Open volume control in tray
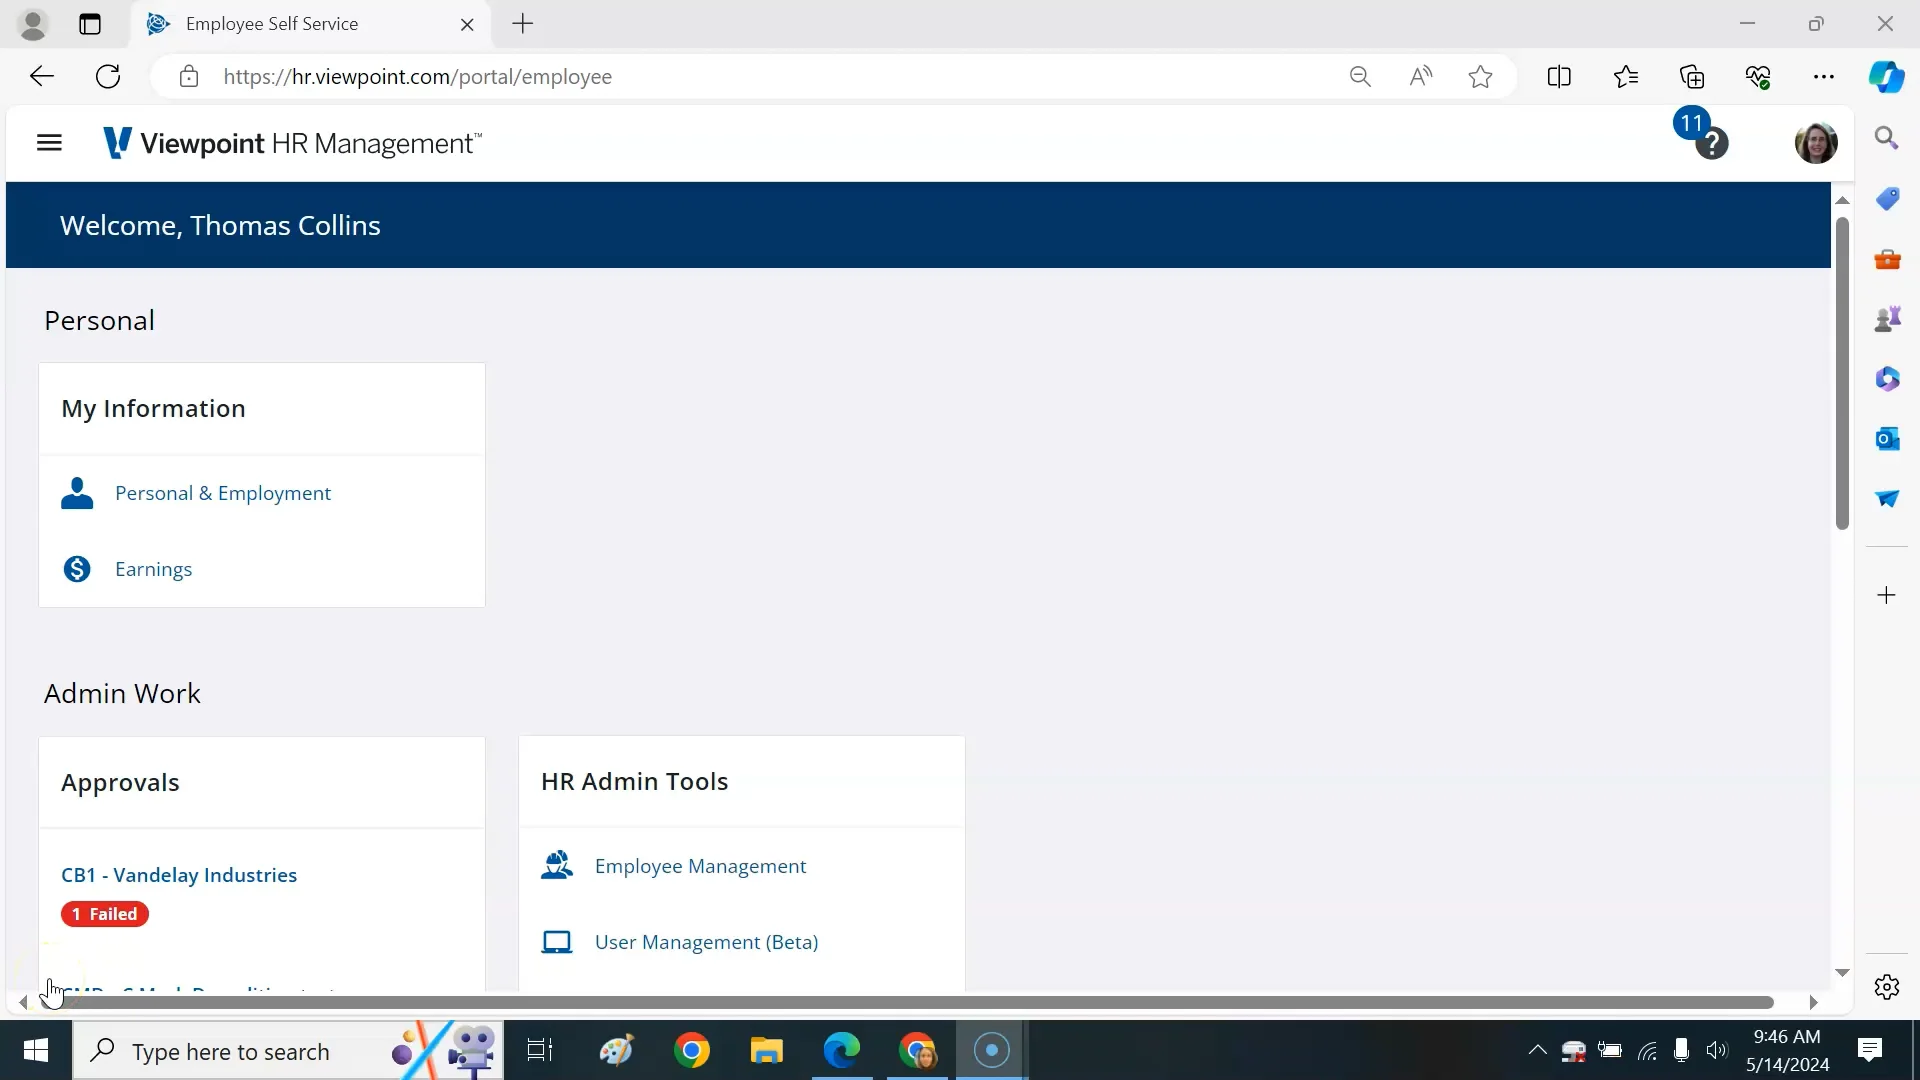The height and width of the screenshot is (1080, 1920). [1717, 1050]
